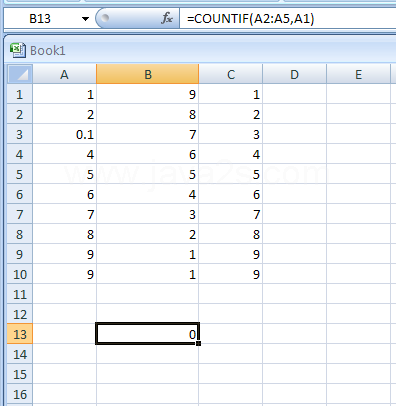Screen dimensions: 396x406
Task: Click cell B7 containing 3
Action: [x=148, y=214]
